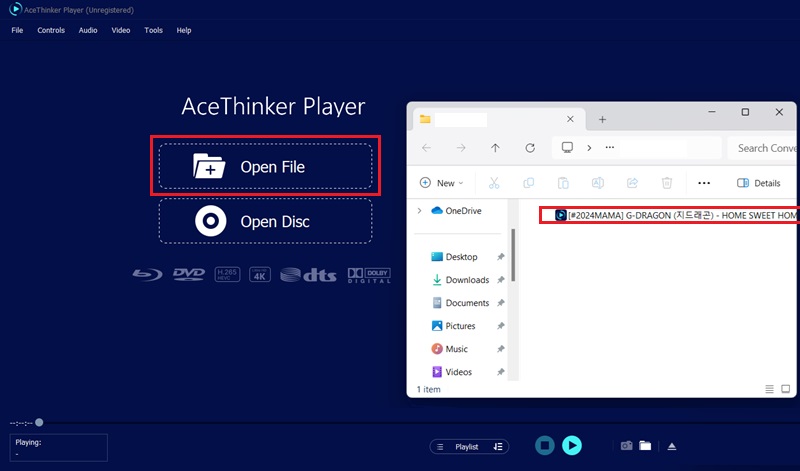Expand the address bar path chevron

tap(589, 147)
